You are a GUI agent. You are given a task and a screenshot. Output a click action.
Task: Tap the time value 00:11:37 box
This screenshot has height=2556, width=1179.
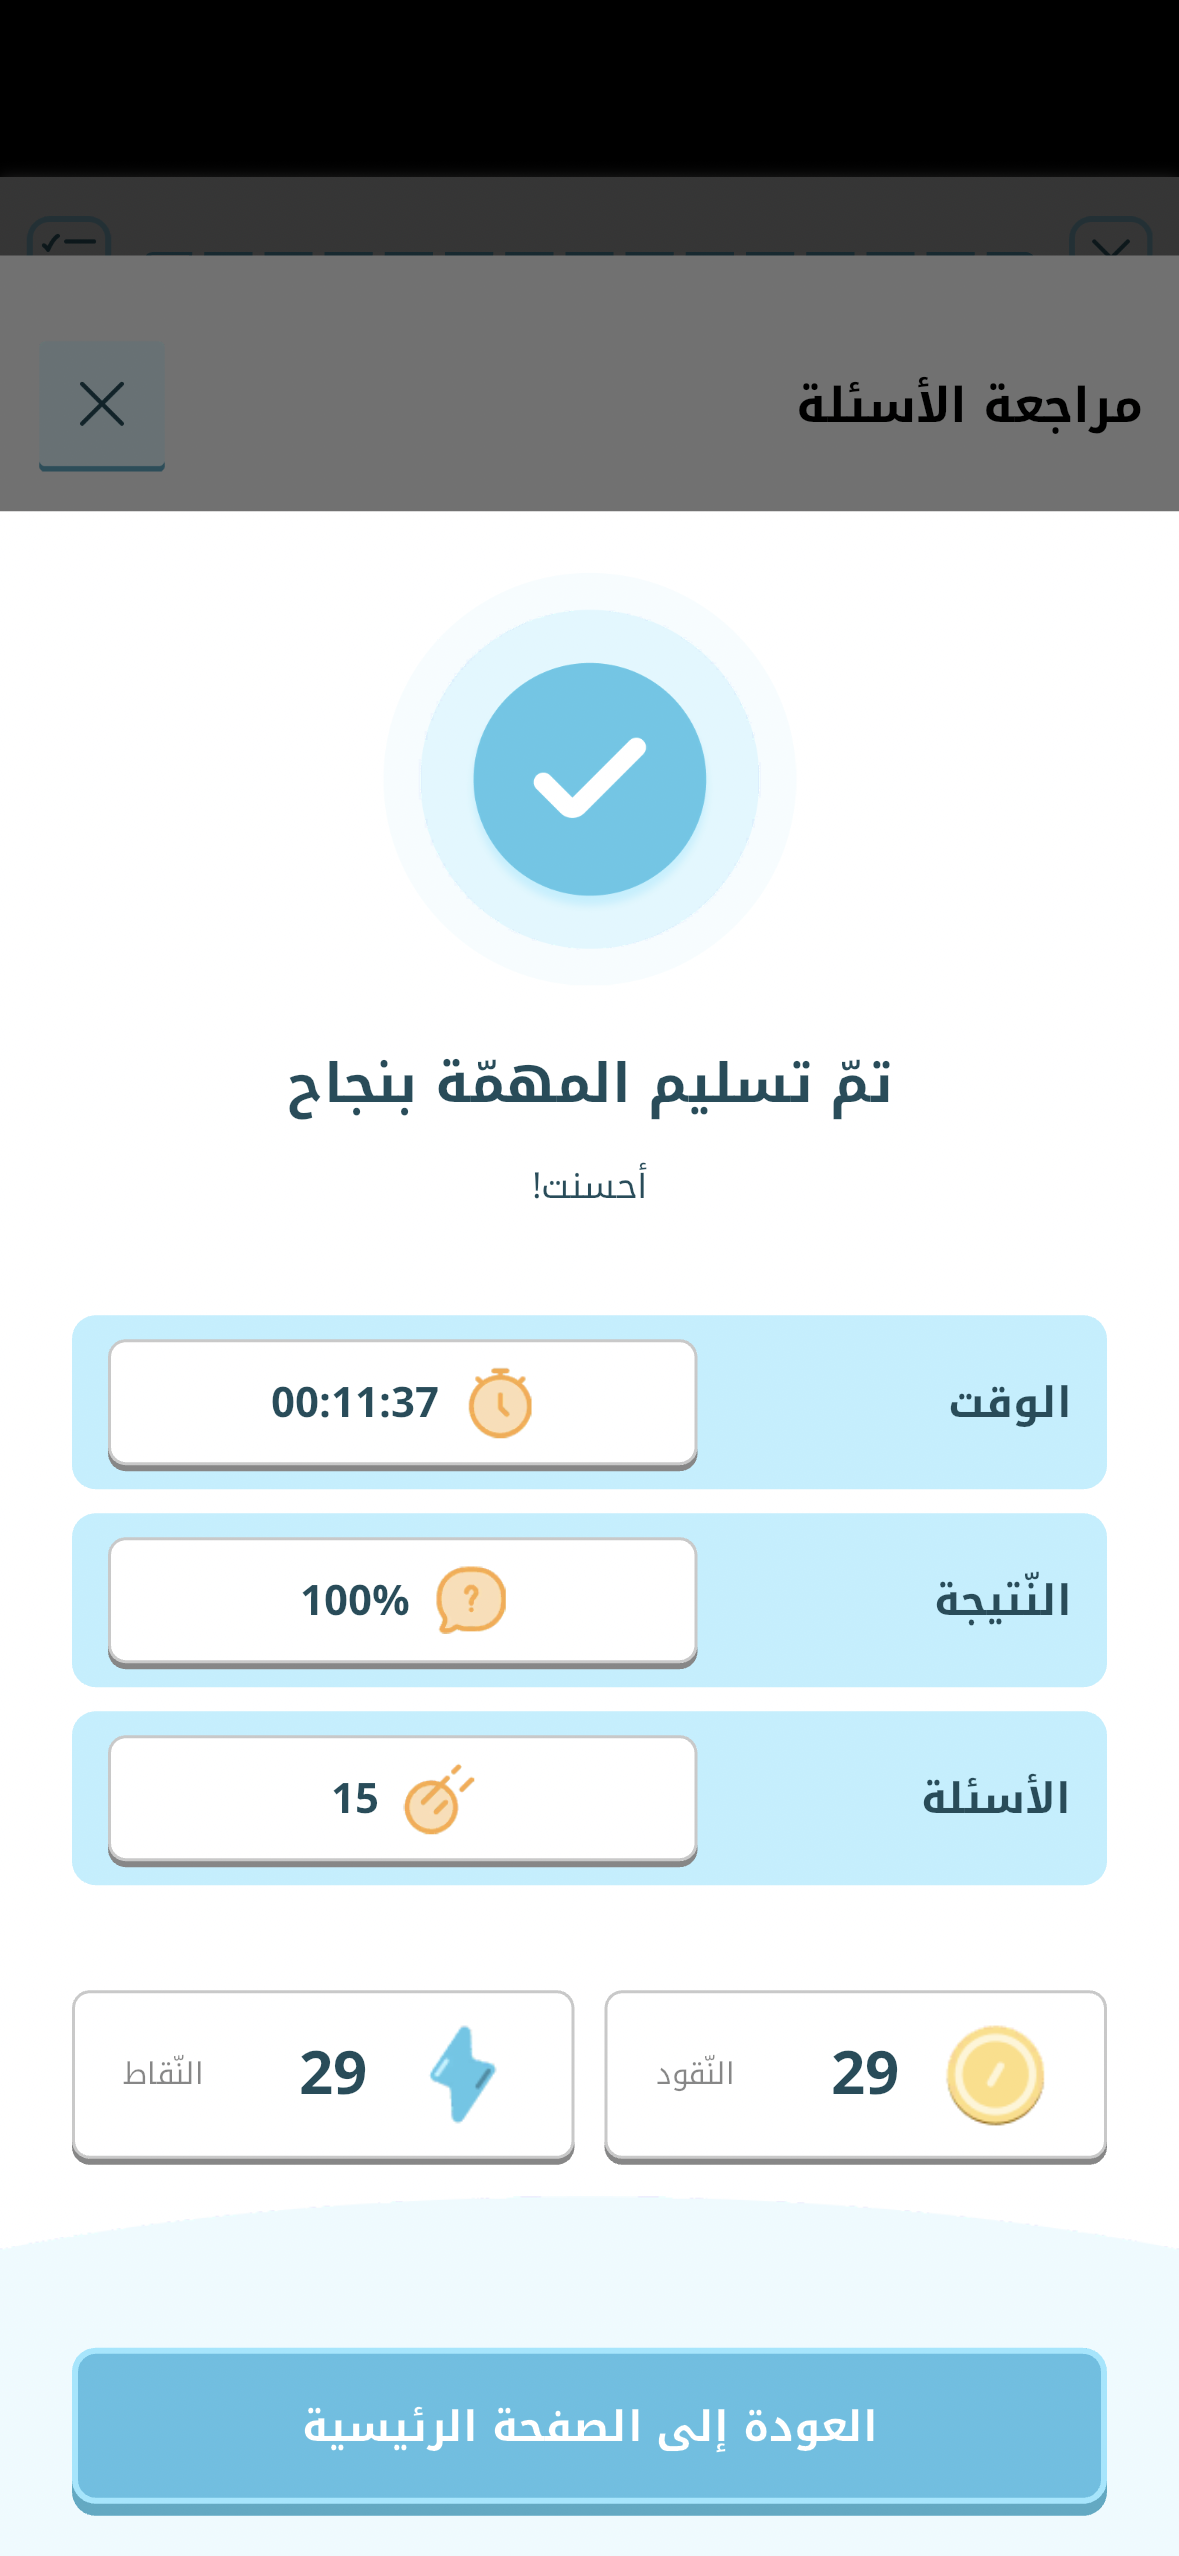click(x=402, y=1403)
